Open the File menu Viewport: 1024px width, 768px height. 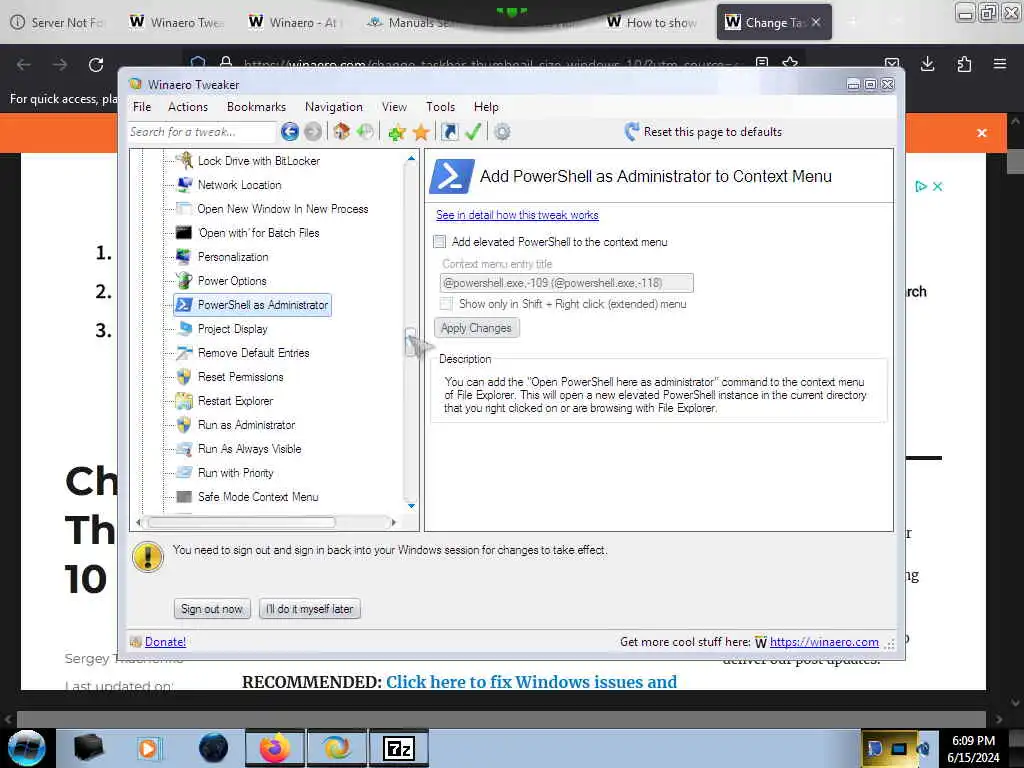pos(142,107)
